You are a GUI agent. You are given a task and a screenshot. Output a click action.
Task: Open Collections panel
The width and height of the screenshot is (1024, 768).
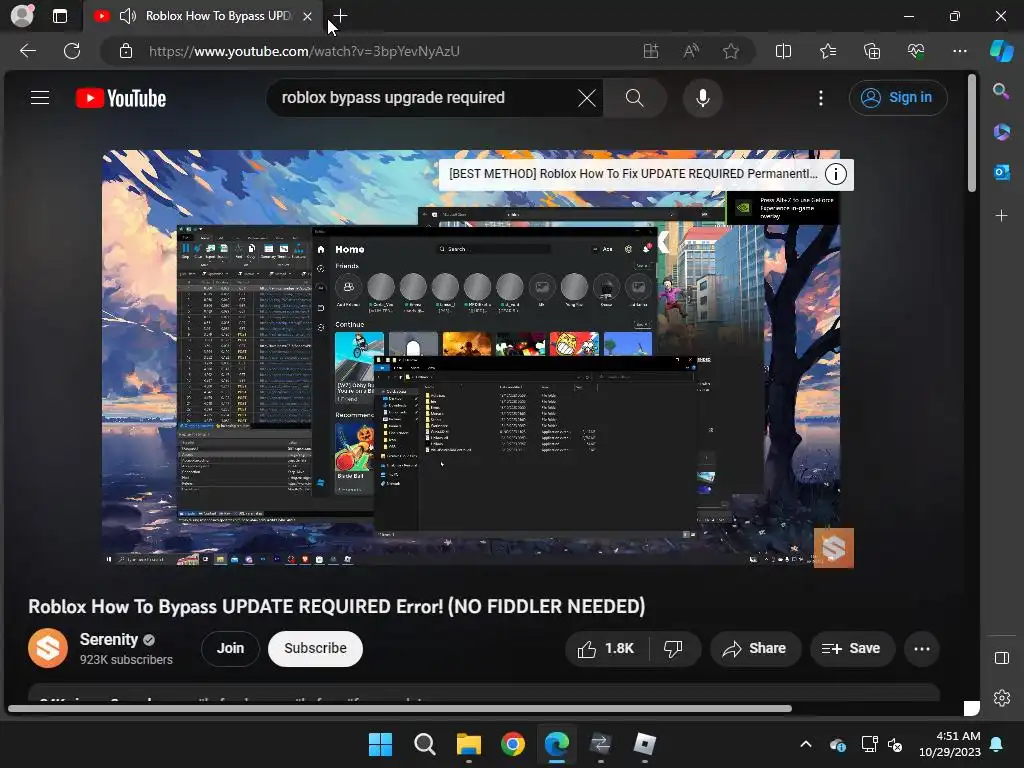pyautogui.click(x=872, y=51)
